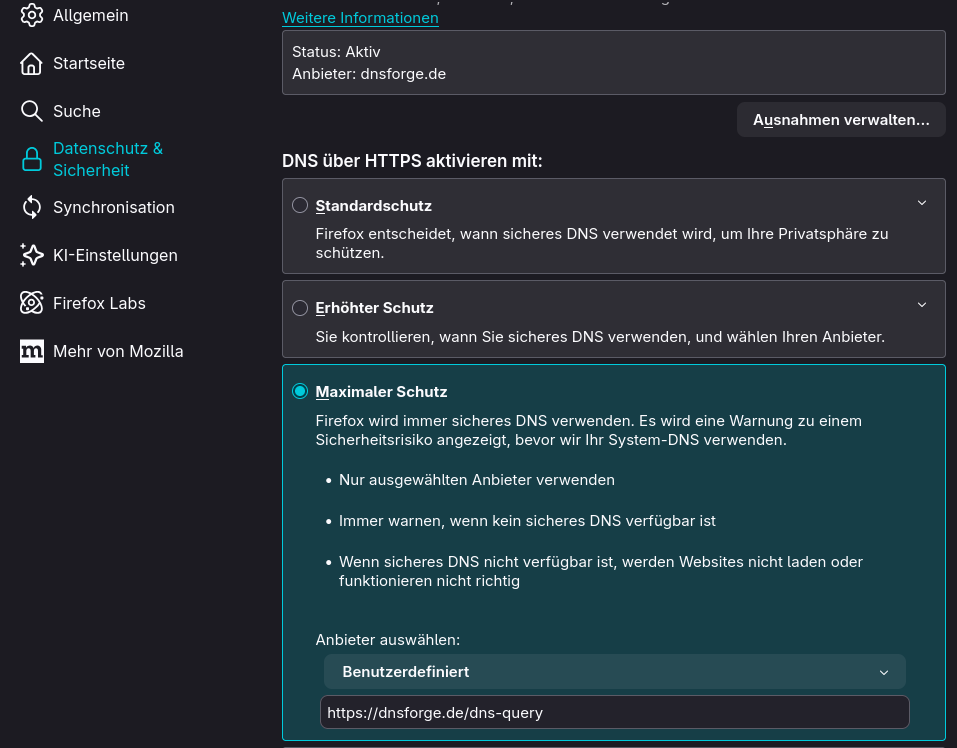Click the Startseite home icon
Viewport: 957px width, 748px height.
pos(32,63)
